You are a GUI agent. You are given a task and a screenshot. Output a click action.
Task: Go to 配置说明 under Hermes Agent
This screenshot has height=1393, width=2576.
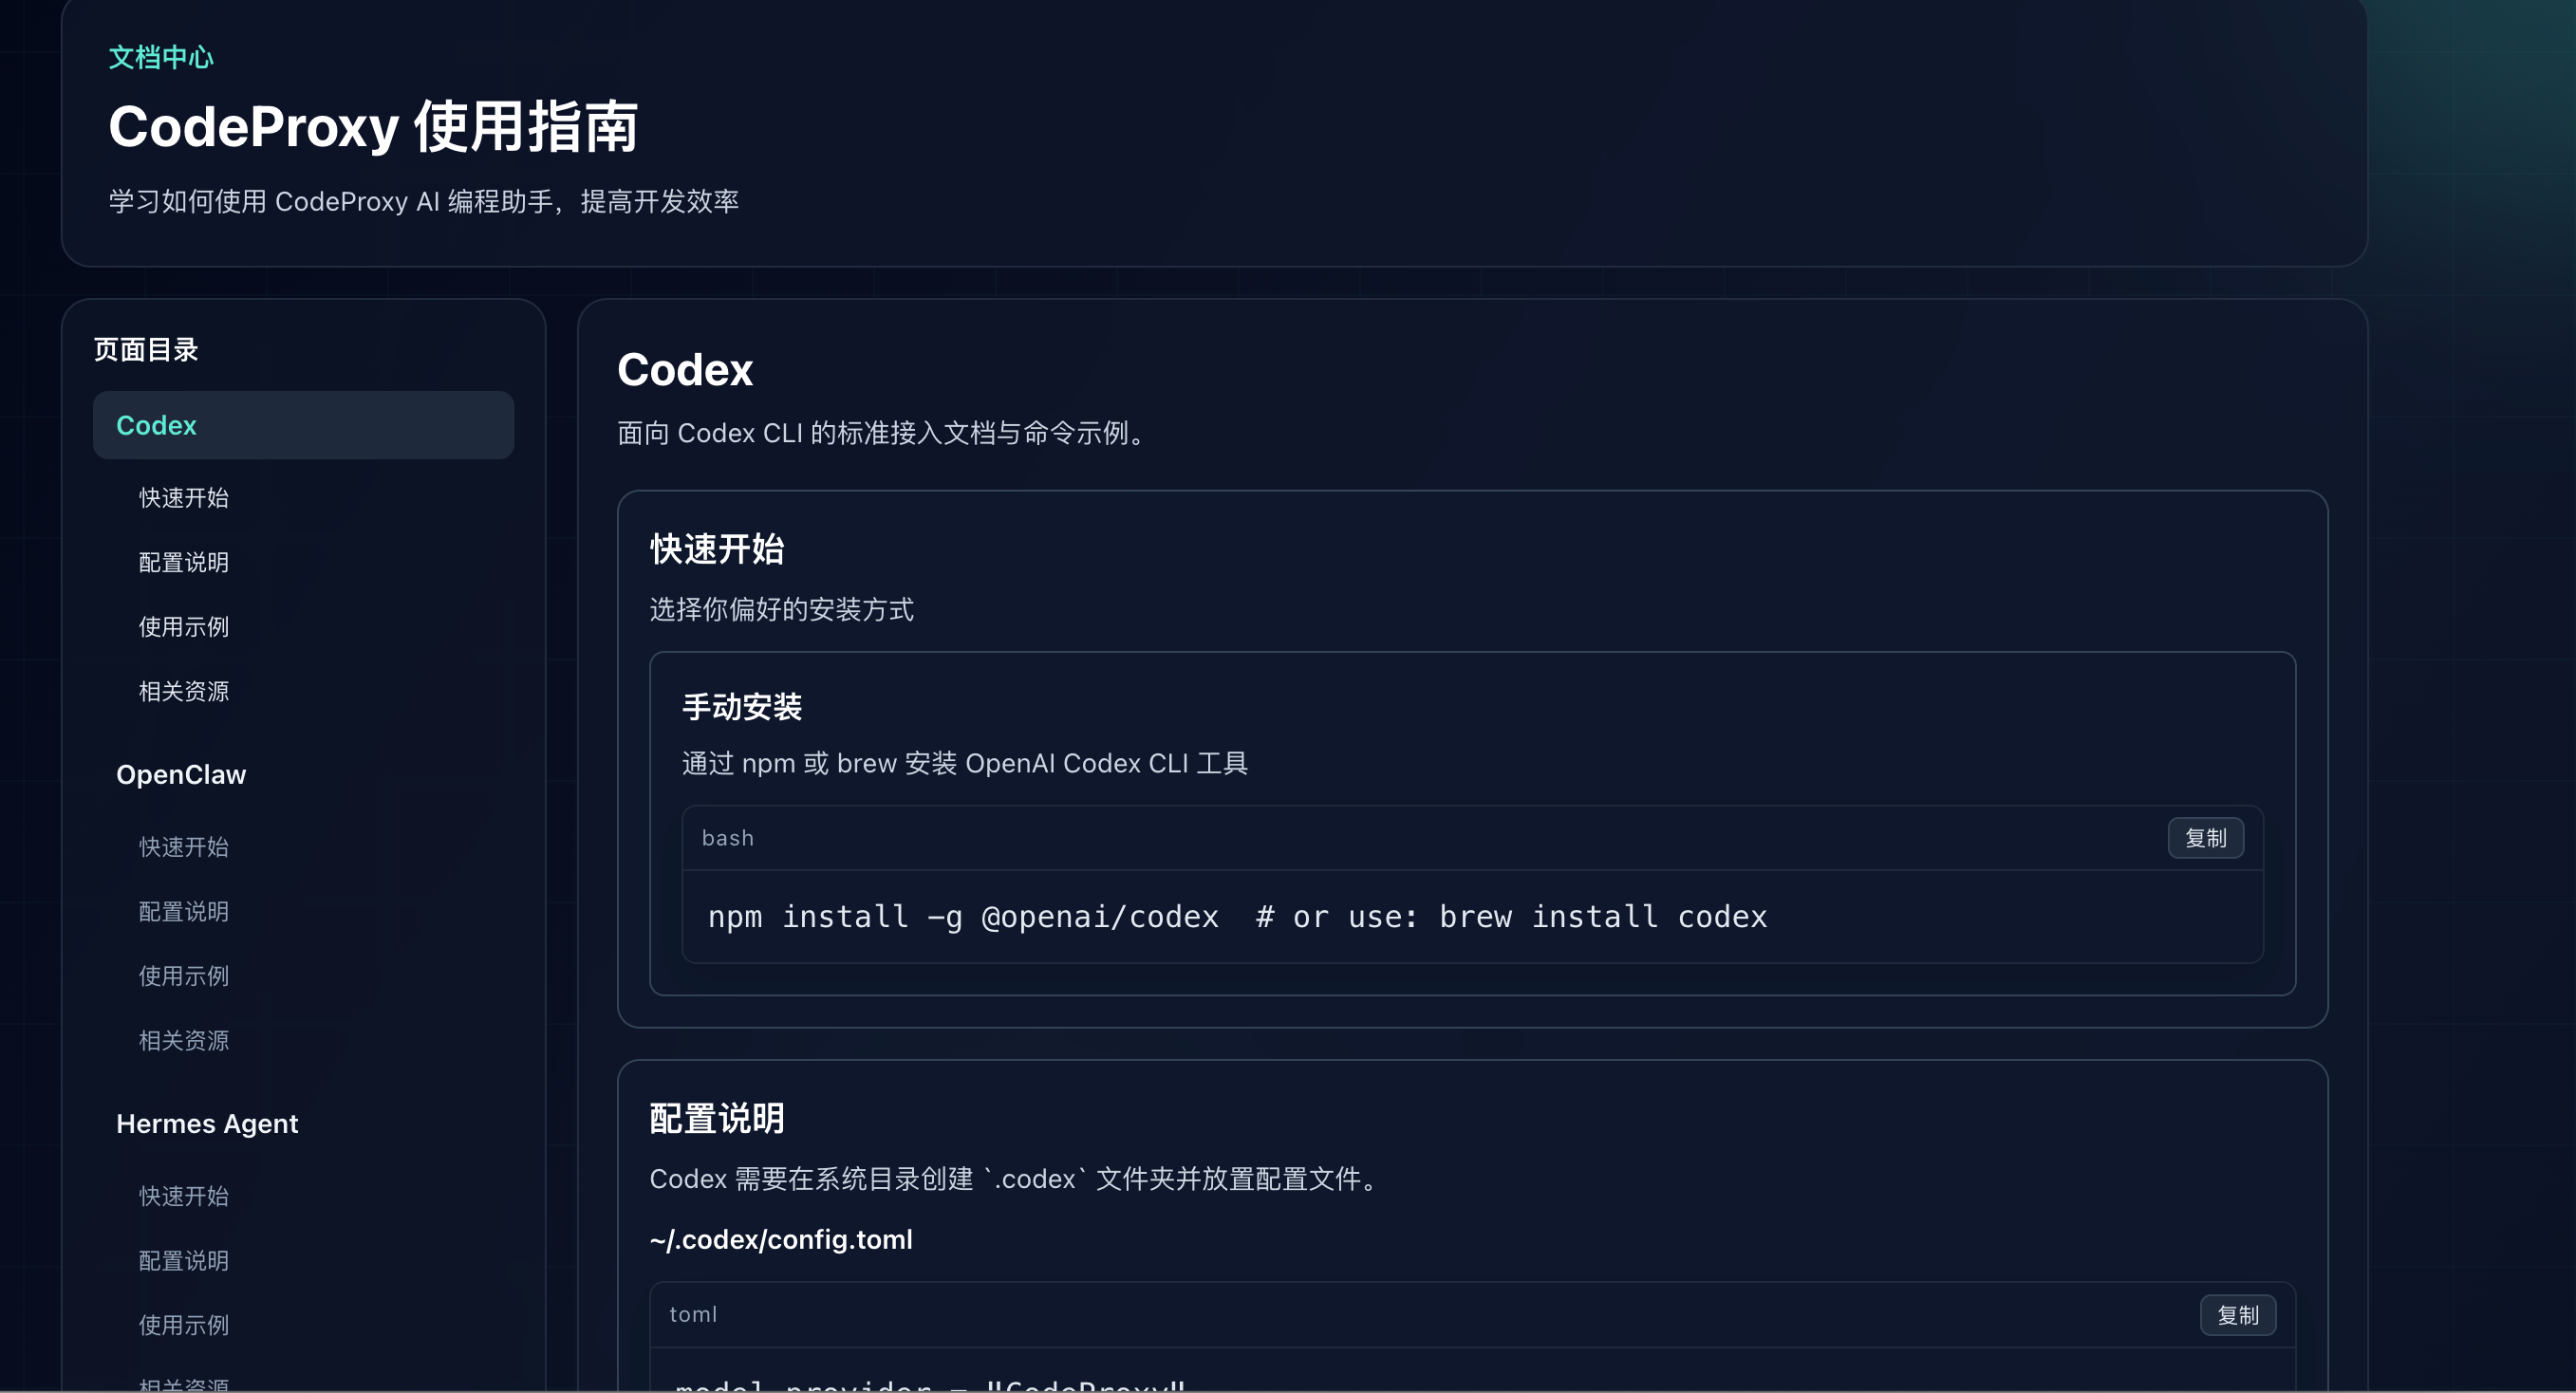point(184,1260)
